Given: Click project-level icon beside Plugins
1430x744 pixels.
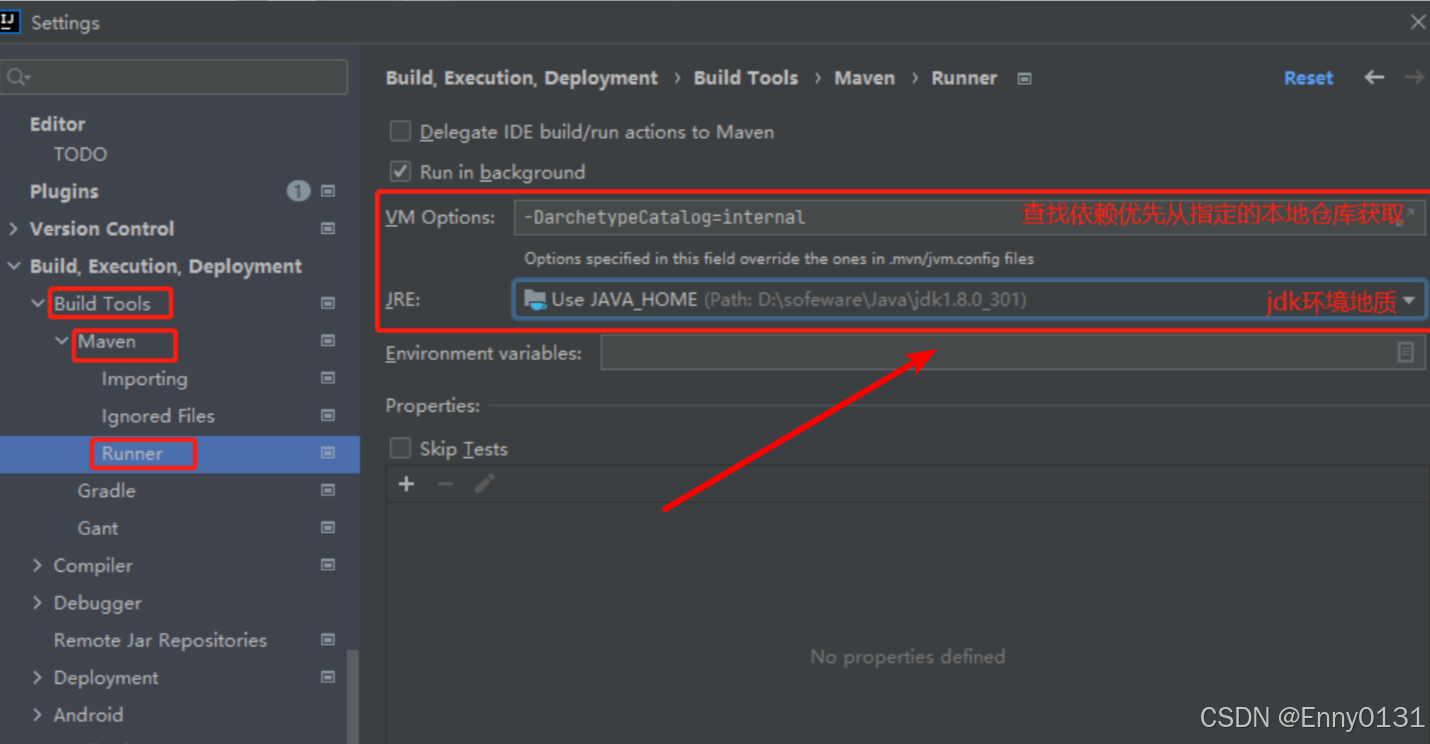Looking at the screenshot, I should pyautogui.click(x=328, y=191).
